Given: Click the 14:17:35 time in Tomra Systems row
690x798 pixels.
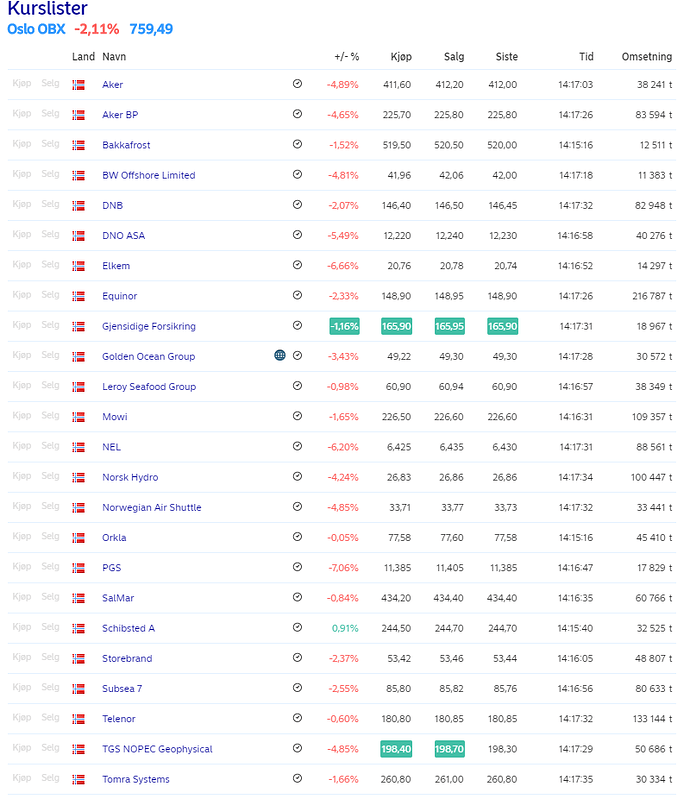Looking at the screenshot, I should click(576, 779).
